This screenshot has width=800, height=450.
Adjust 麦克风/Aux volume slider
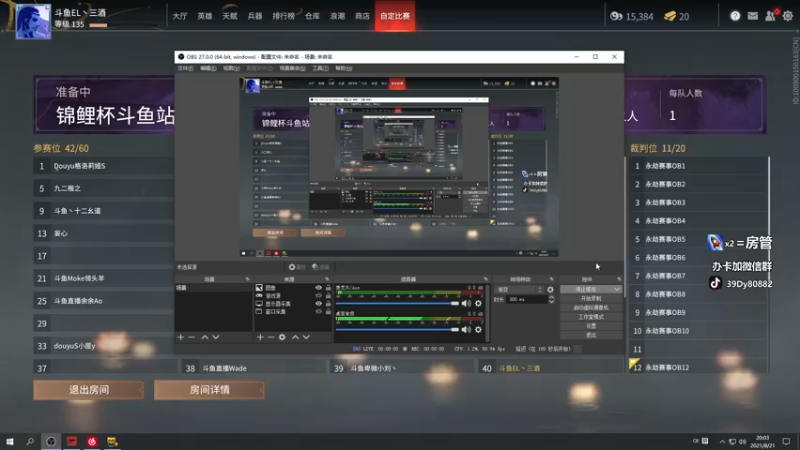click(x=397, y=304)
